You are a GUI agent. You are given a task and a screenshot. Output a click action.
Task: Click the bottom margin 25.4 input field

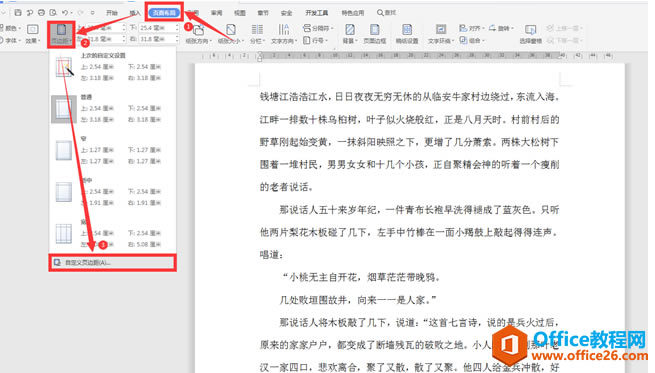pos(158,28)
